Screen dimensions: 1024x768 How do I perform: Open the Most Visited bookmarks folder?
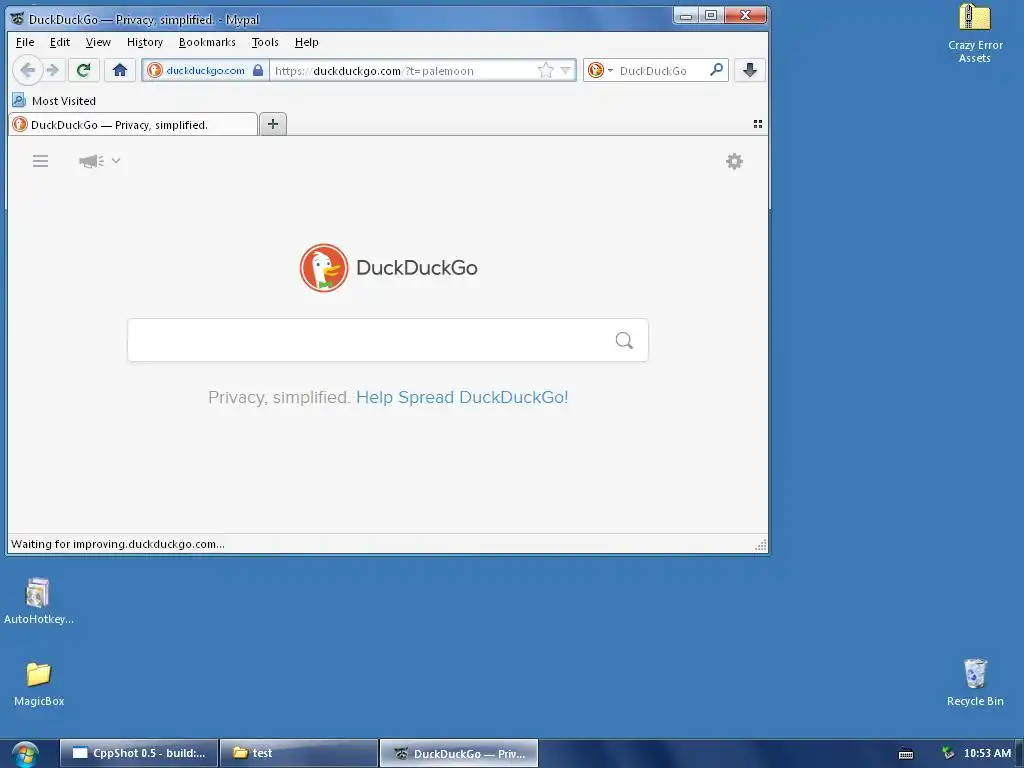click(54, 101)
